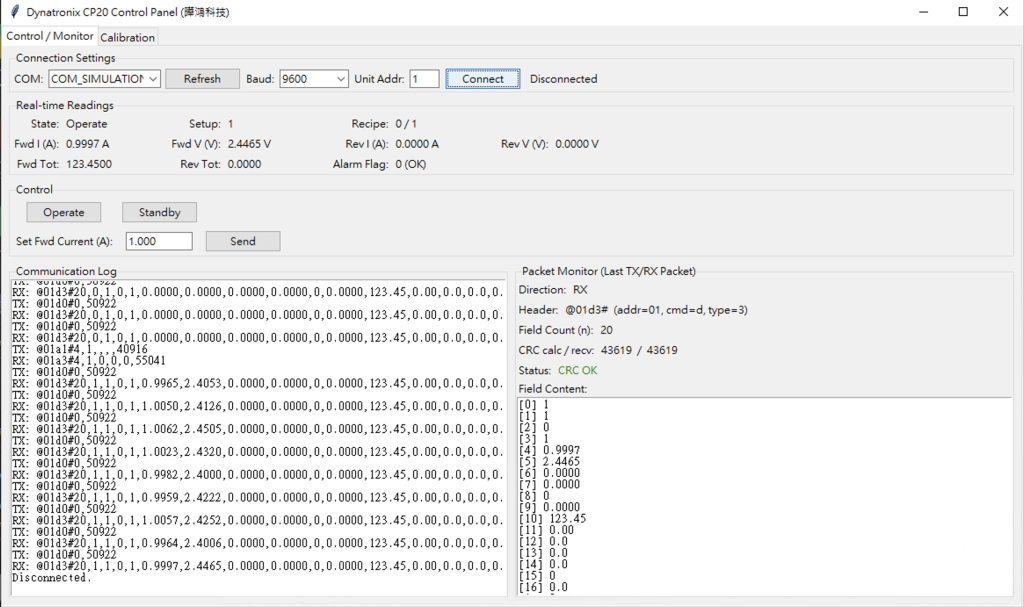
Task: Switch to the Calibration tab
Action: pyautogui.click(x=127, y=37)
